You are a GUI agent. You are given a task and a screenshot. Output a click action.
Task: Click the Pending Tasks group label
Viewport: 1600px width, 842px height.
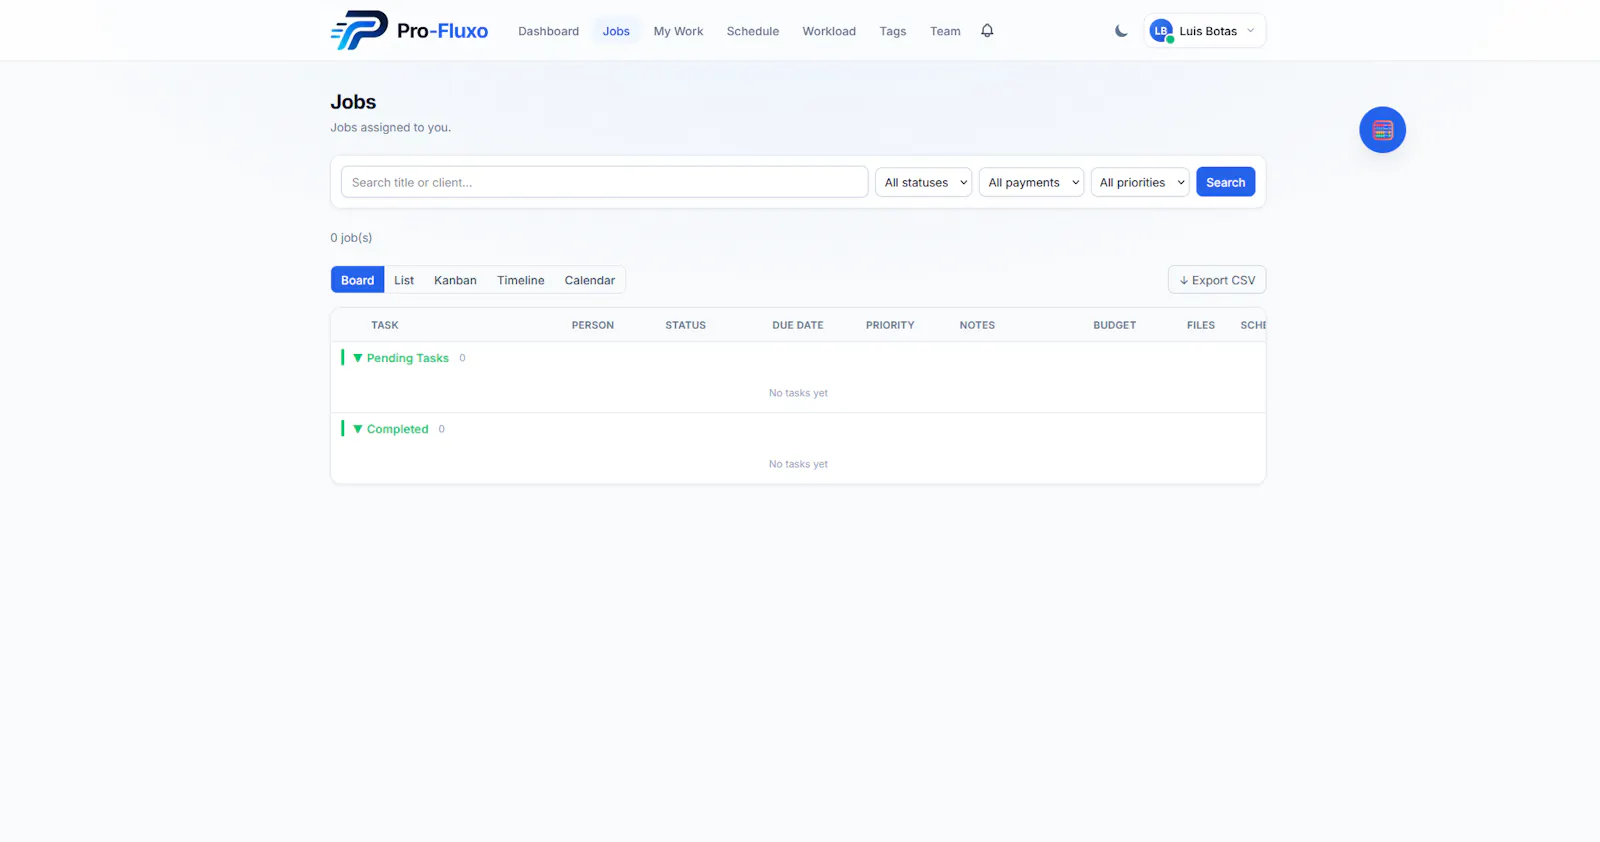click(408, 358)
